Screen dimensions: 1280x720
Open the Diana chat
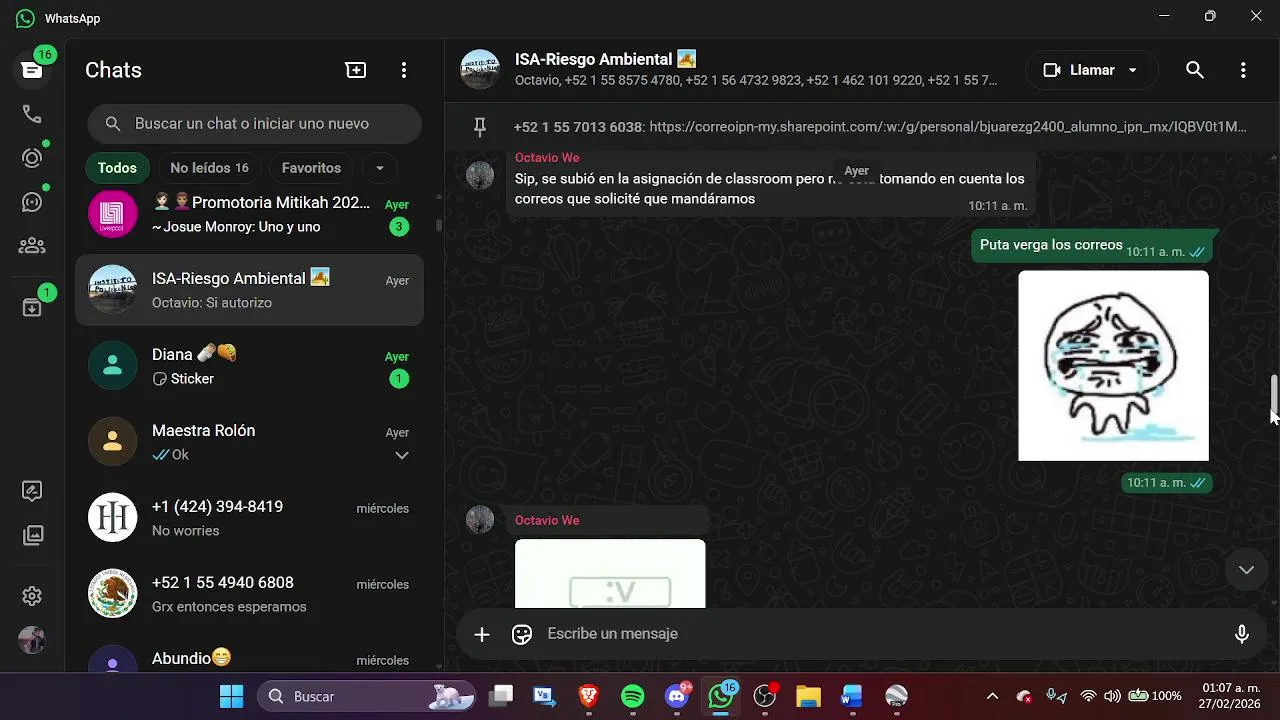point(249,366)
